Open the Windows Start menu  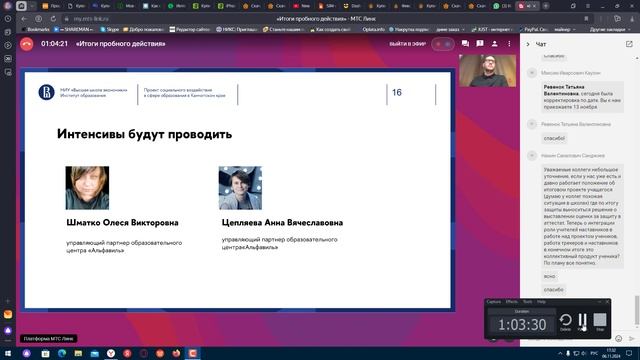point(8,353)
